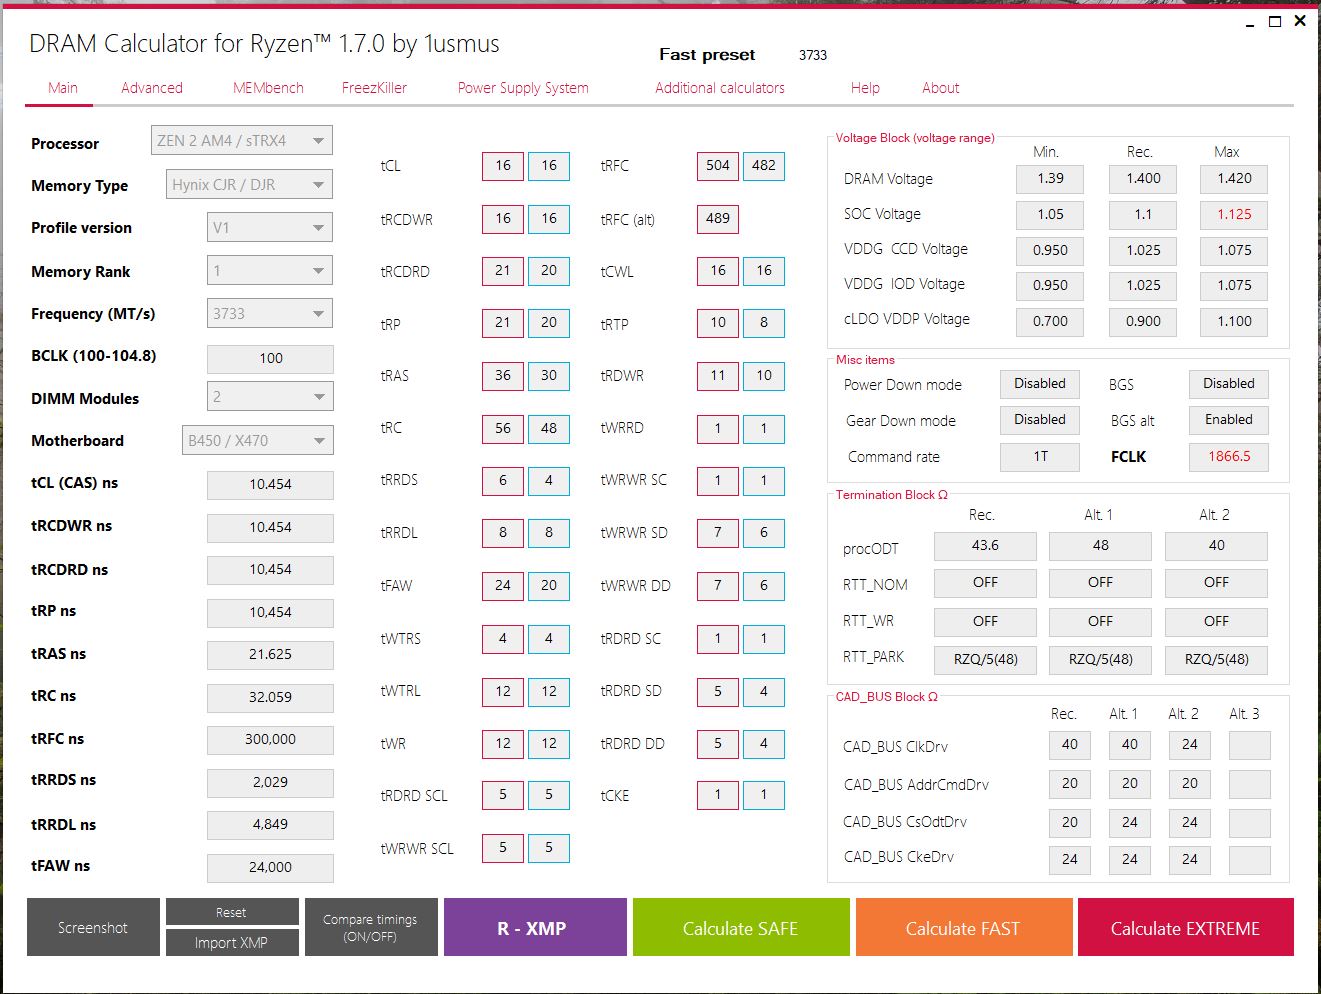Click the blue tFAW value 20
This screenshot has width=1321, height=994.
tap(549, 586)
